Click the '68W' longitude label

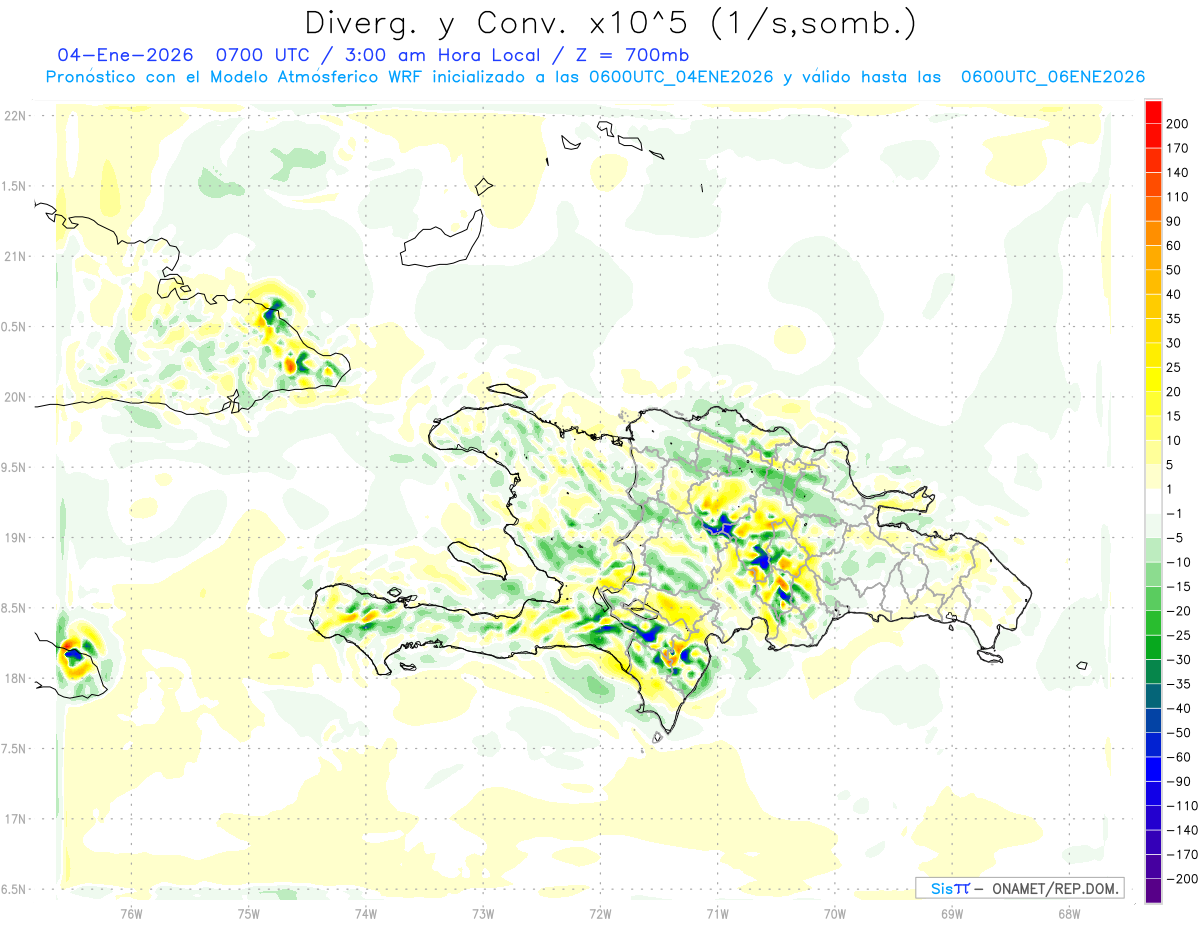point(1069,912)
